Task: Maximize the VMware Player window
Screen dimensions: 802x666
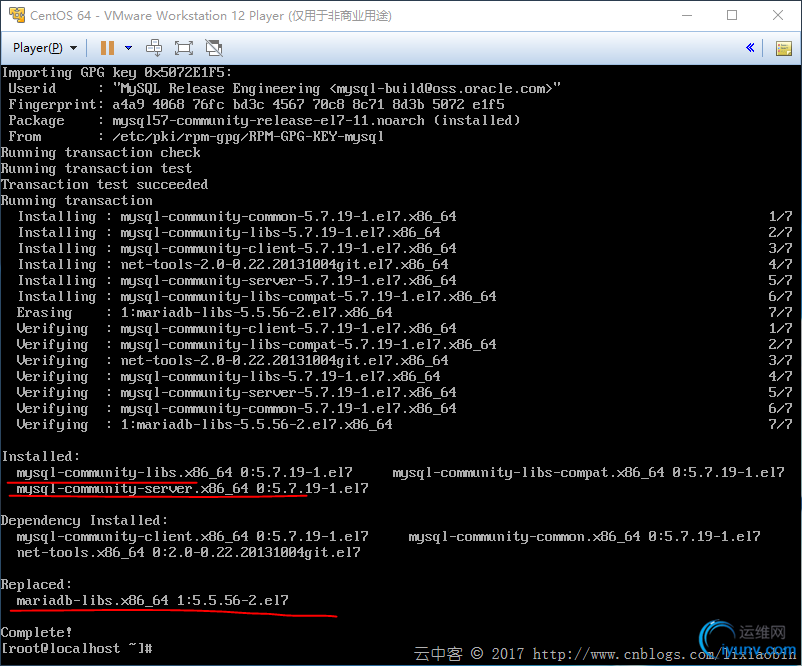Action: [x=732, y=15]
